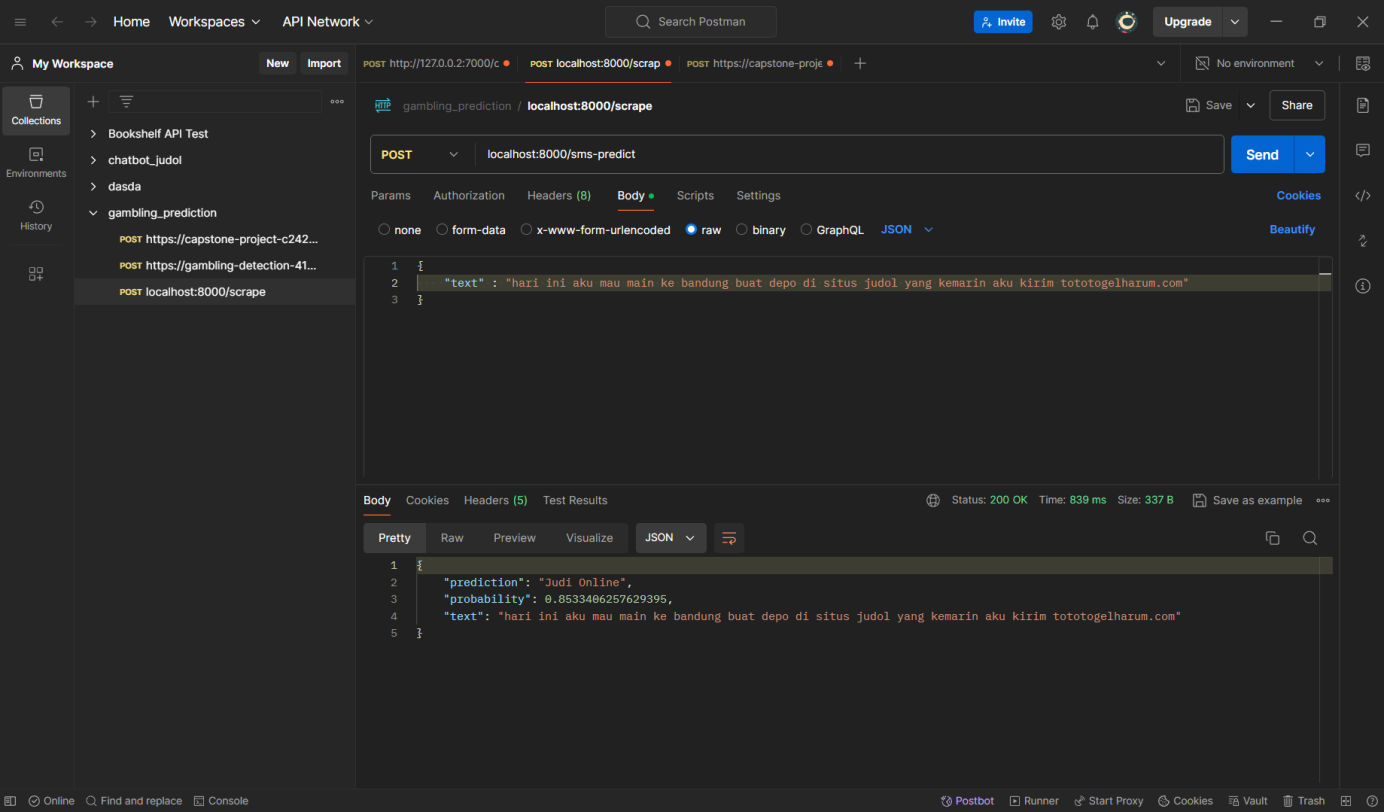Click the Beautify link
The height and width of the screenshot is (812, 1384).
[x=1292, y=229]
